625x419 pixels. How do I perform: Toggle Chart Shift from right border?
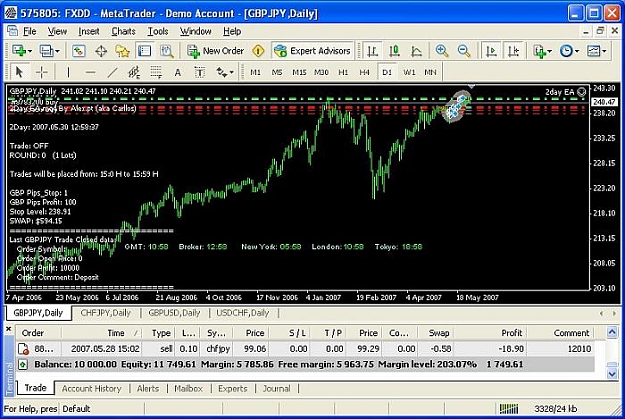click(x=513, y=51)
